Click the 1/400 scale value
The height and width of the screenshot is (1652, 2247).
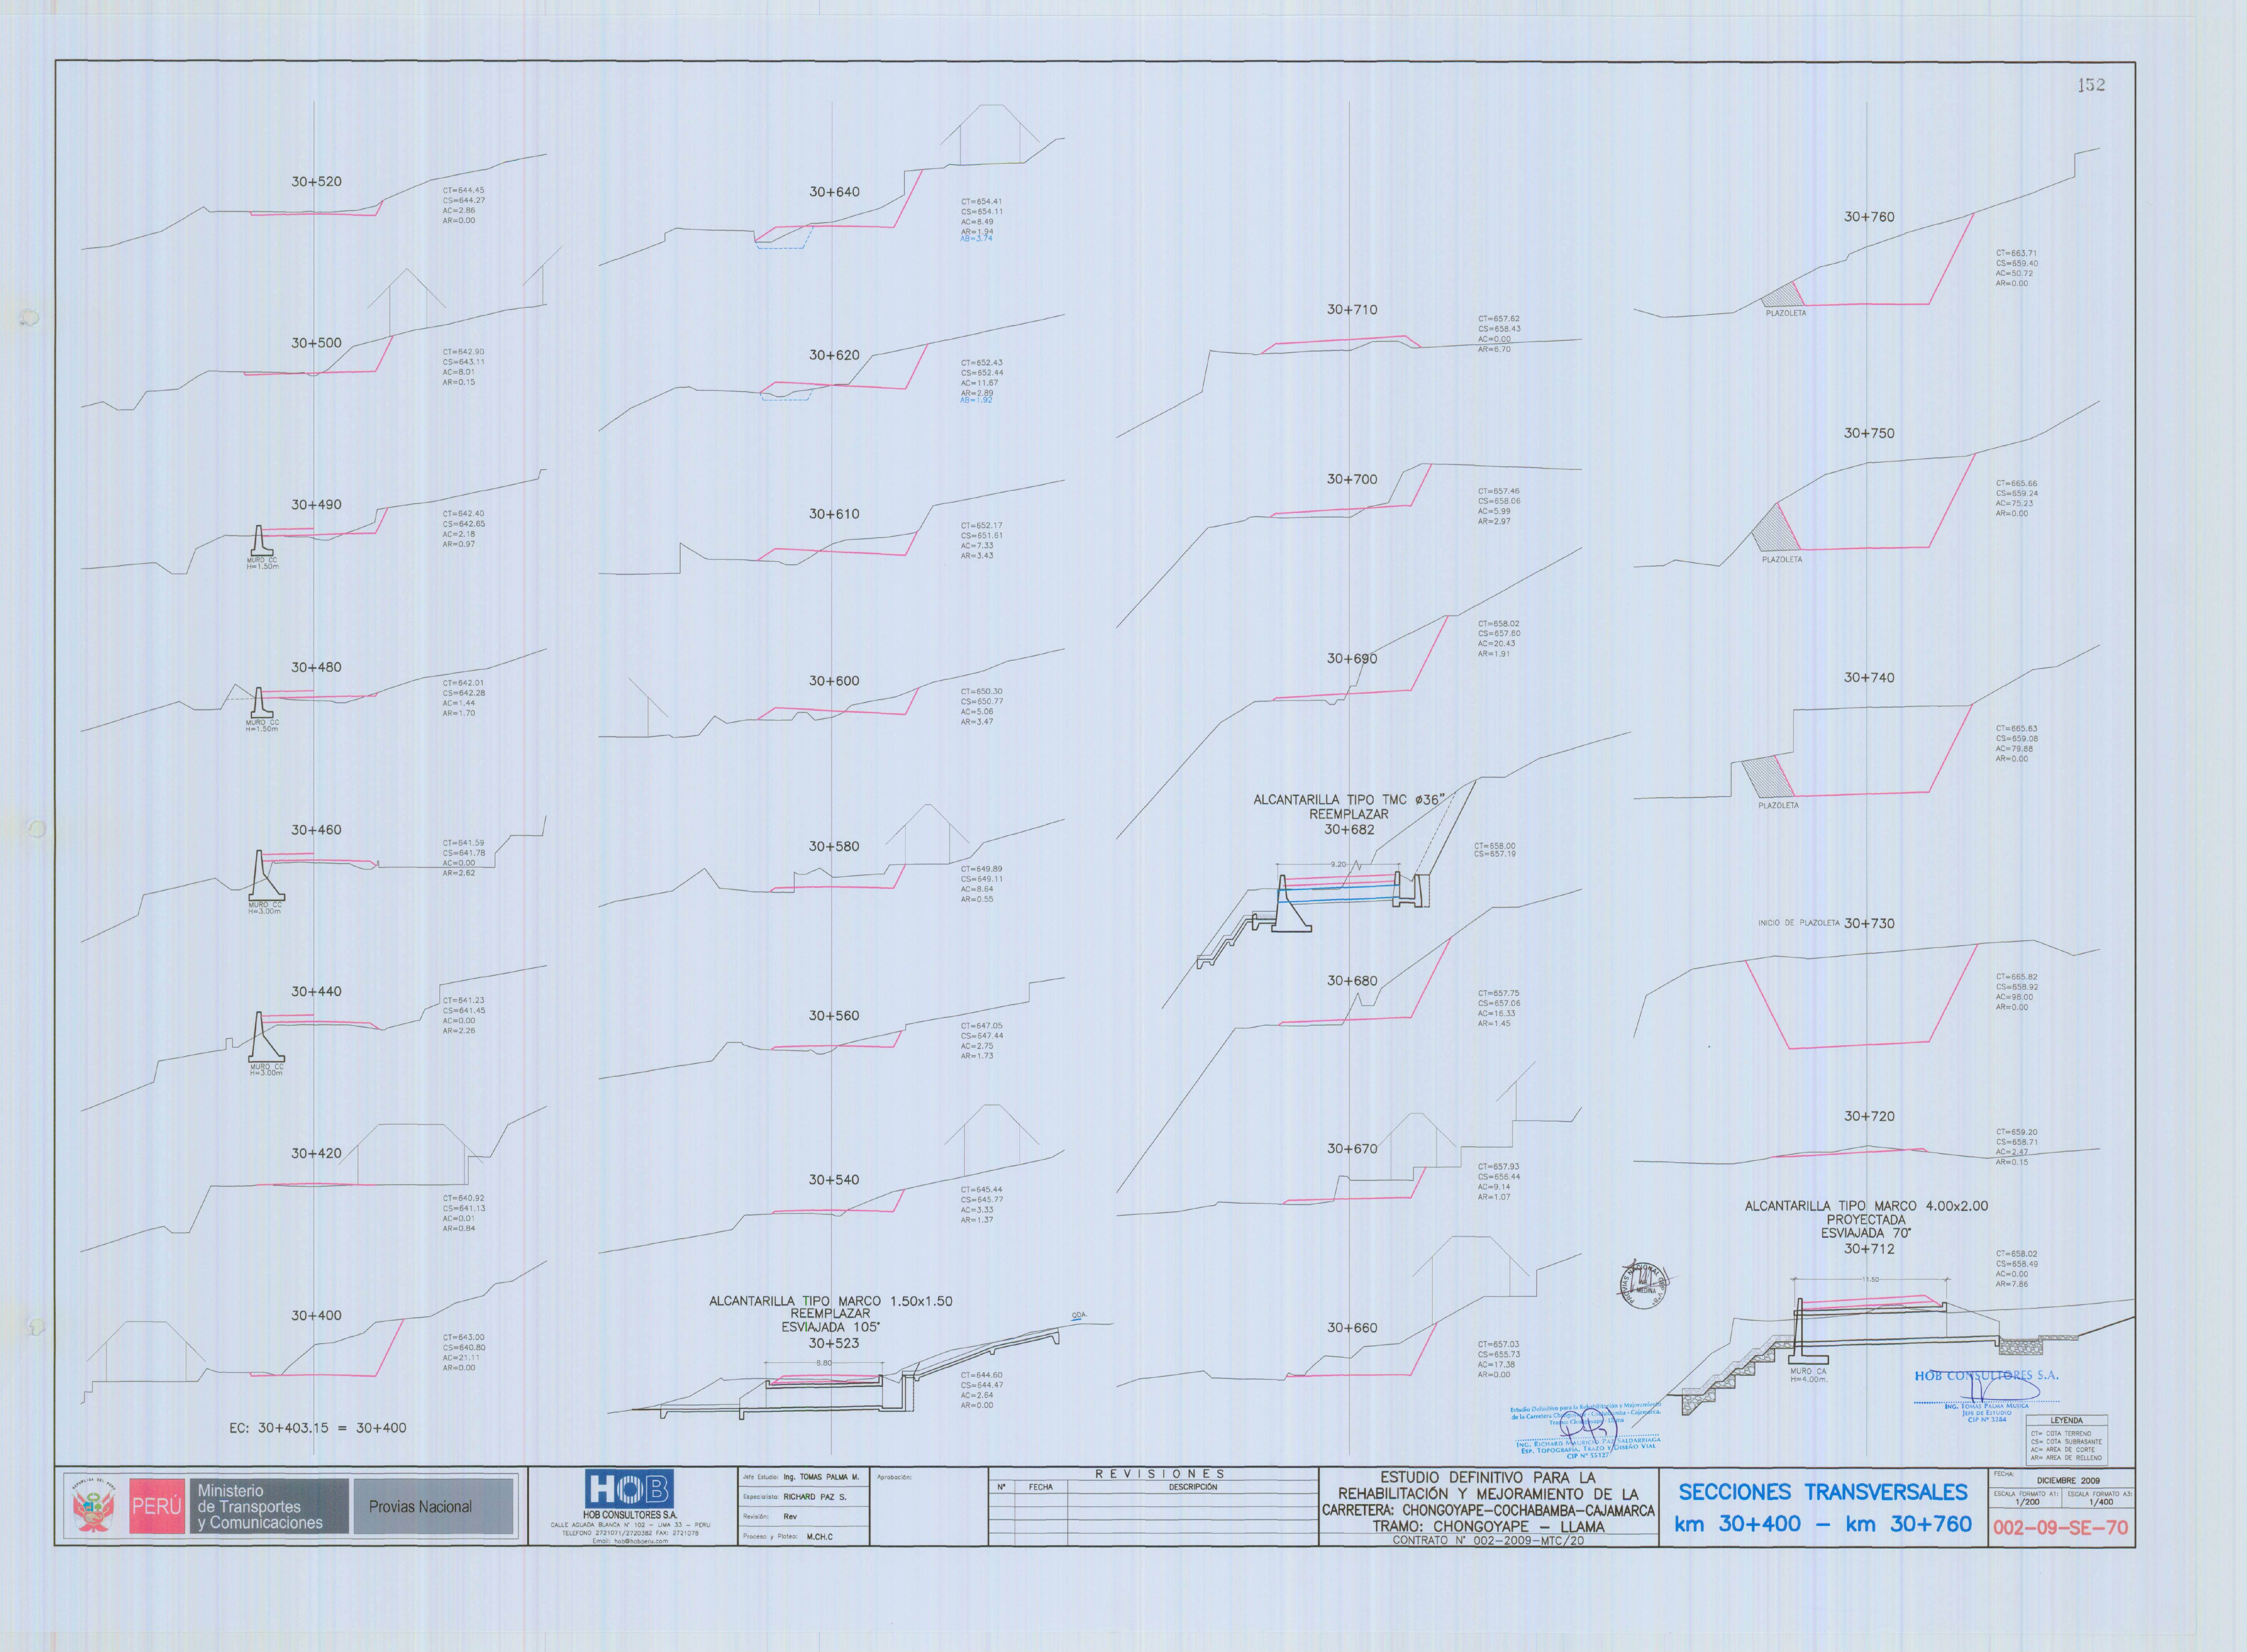pos(2101,1502)
